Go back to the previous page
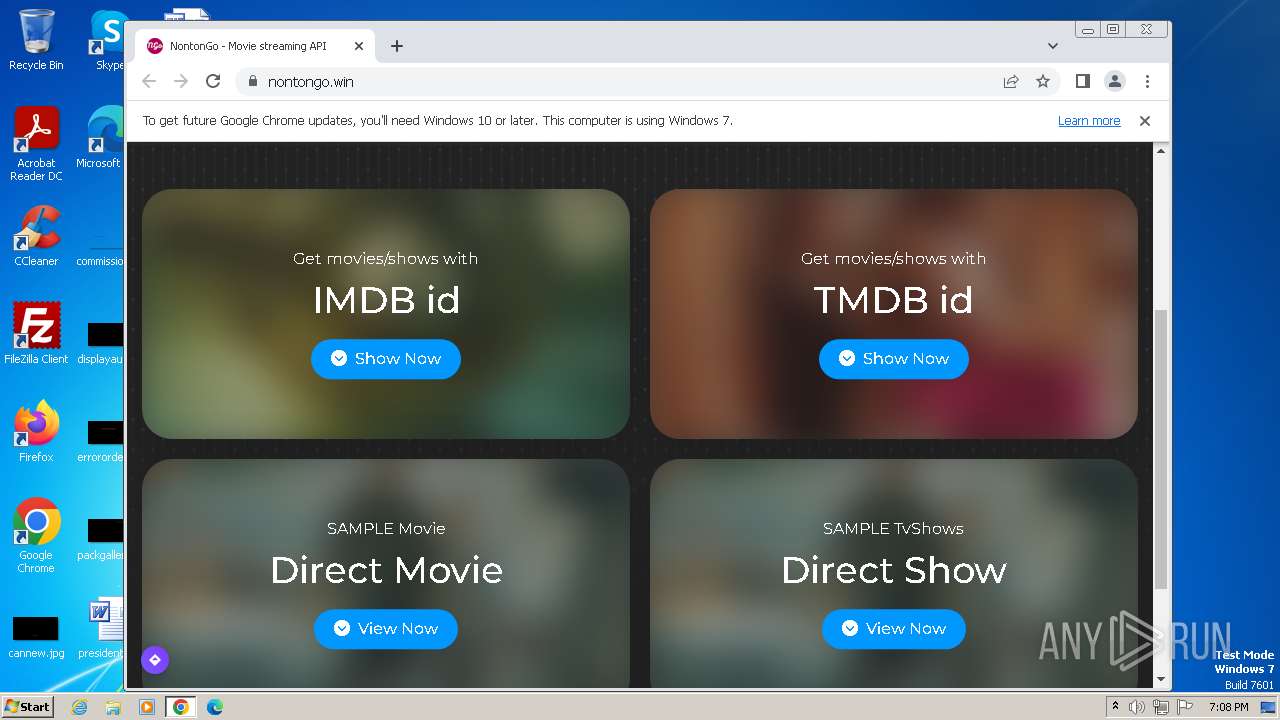Image resolution: width=1280 pixels, height=720 pixels. click(x=149, y=82)
